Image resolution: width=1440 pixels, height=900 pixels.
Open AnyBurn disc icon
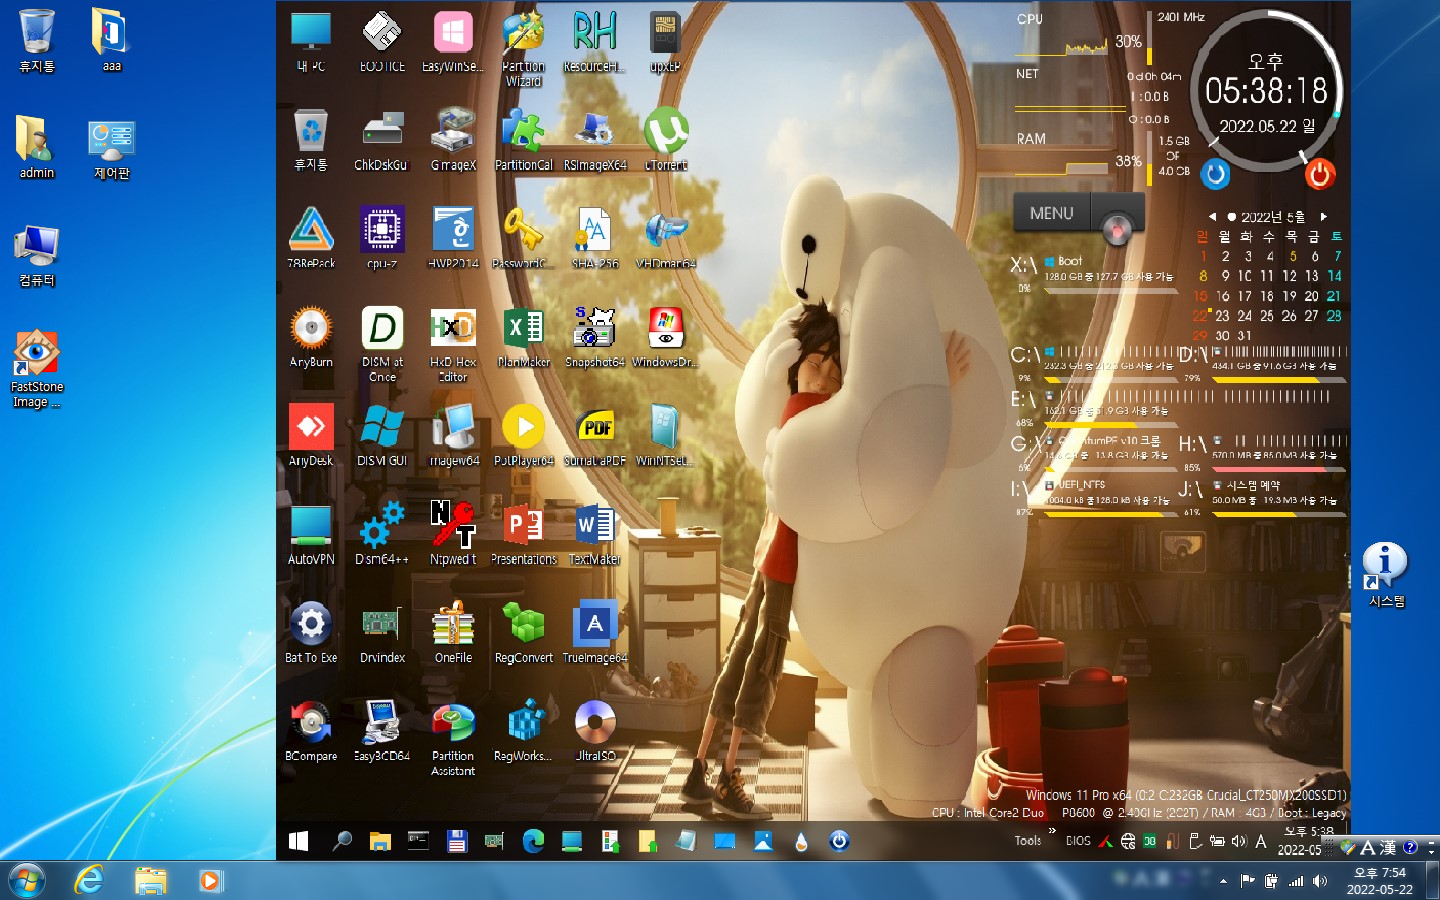tap(311, 337)
